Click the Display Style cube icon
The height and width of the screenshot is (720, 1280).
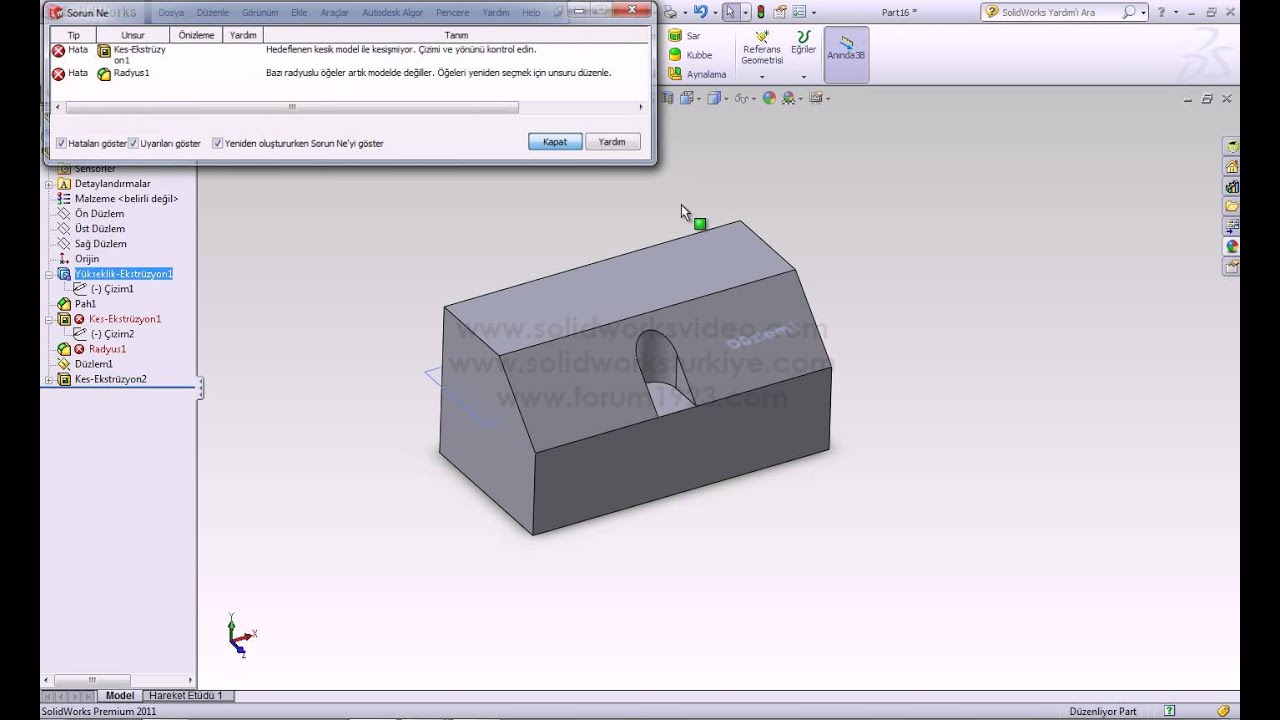pyautogui.click(x=714, y=98)
